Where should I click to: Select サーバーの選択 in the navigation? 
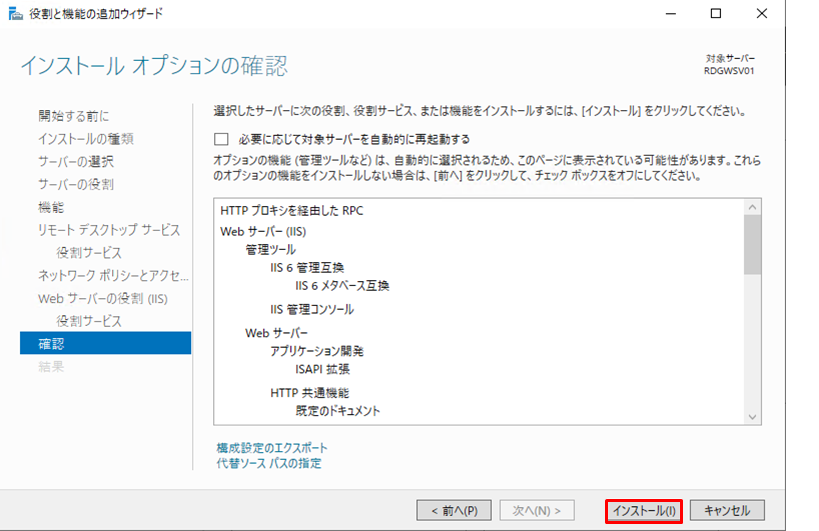click(x=76, y=162)
